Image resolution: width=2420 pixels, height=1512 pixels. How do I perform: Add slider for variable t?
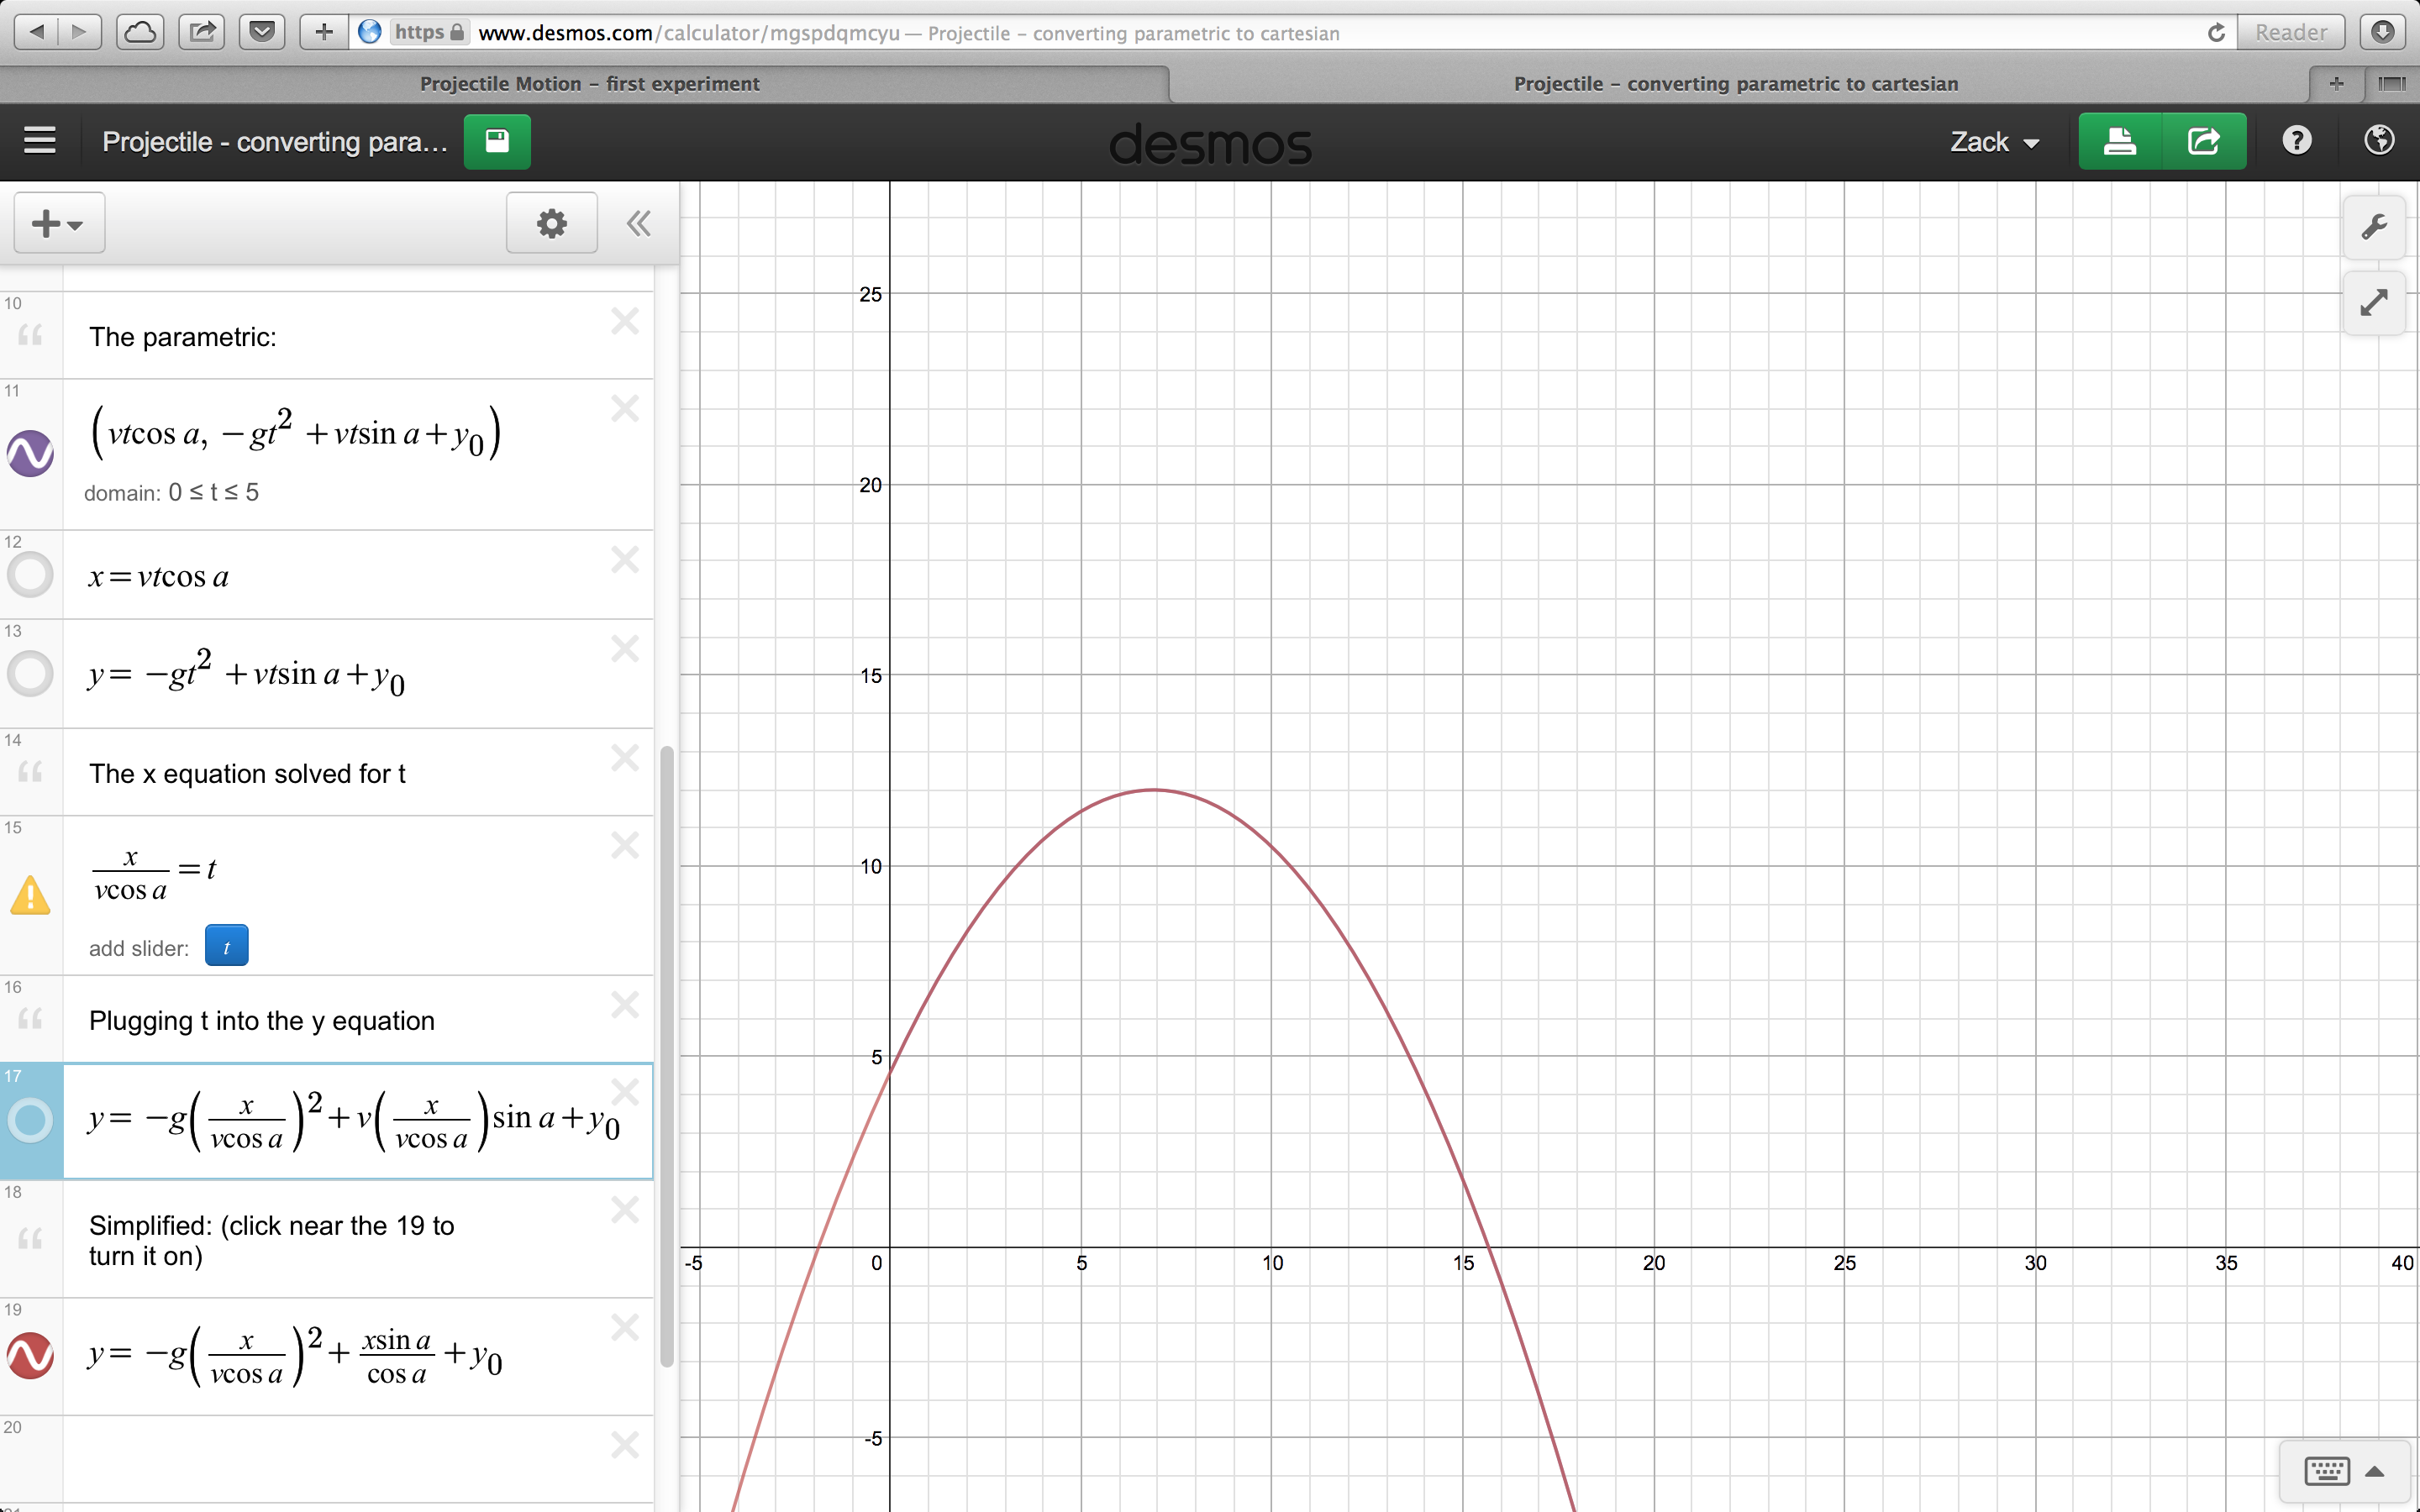point(226,946)
